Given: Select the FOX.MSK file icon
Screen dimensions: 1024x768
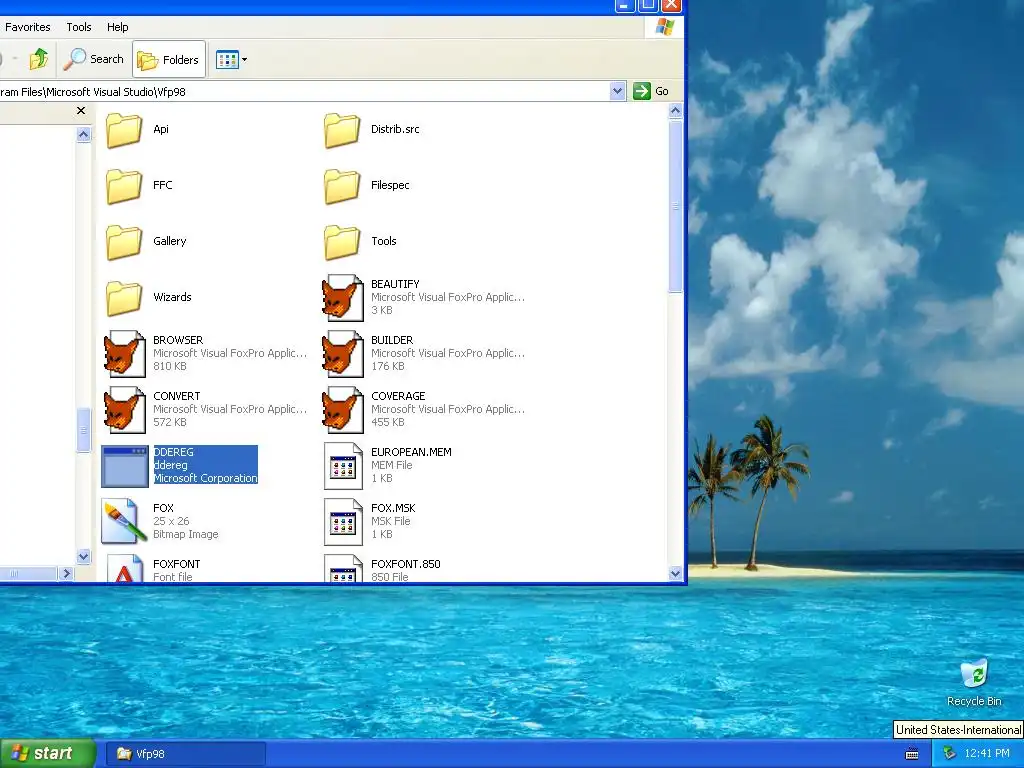Looking at the screenshot, I should pyautogui.click(x=343, y=522).
